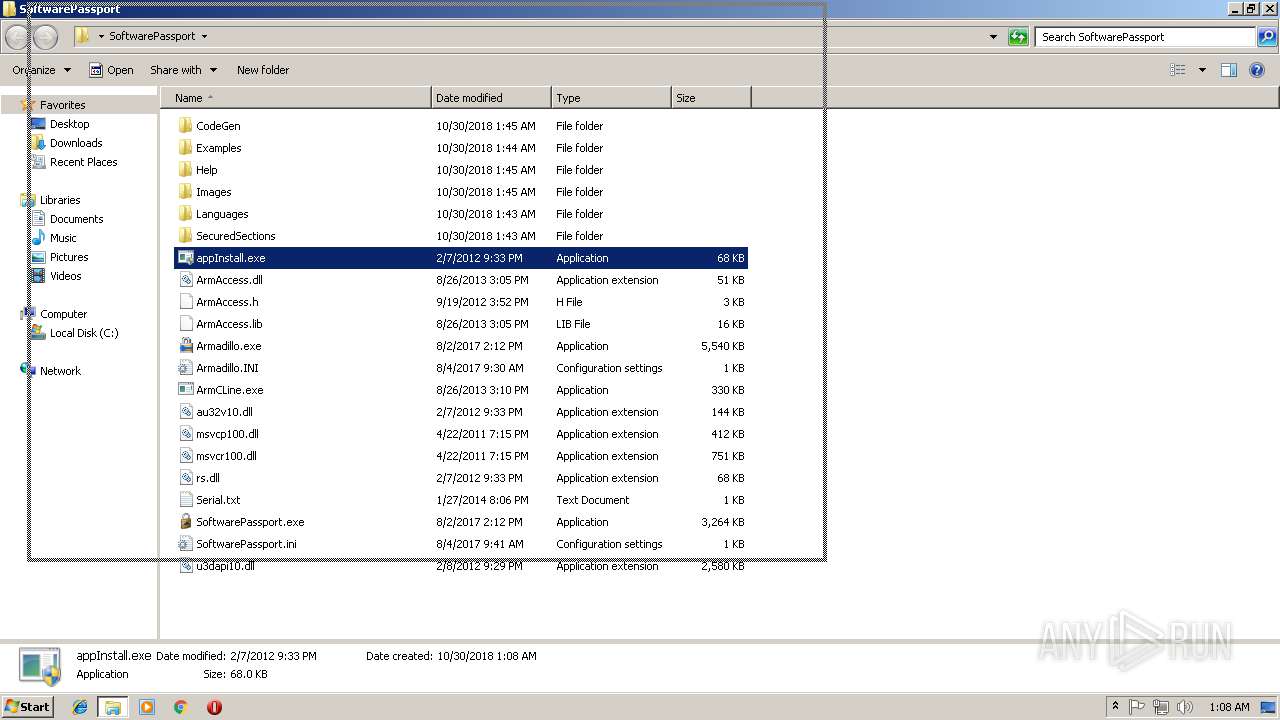
Task: Click the Armadillo.INI settings icon
Action: click(185, 368)
